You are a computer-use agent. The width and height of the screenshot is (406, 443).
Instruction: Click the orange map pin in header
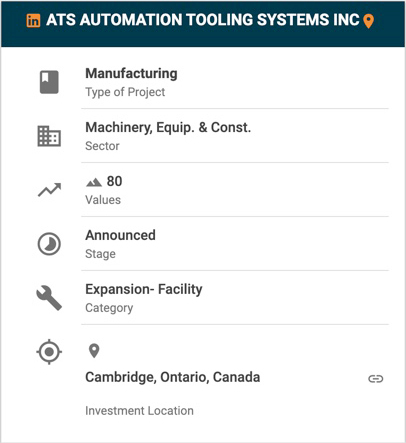[368, 21]
